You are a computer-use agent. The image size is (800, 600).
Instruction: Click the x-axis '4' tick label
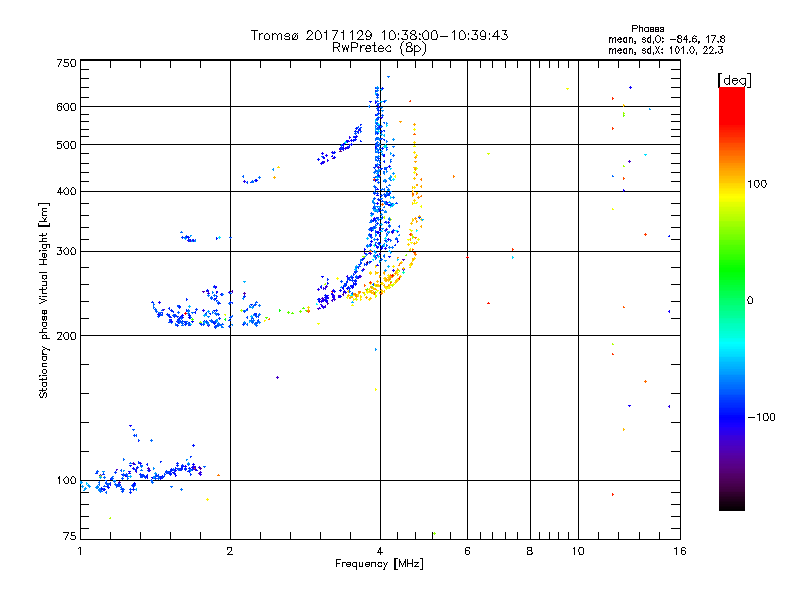pos(380,551)
